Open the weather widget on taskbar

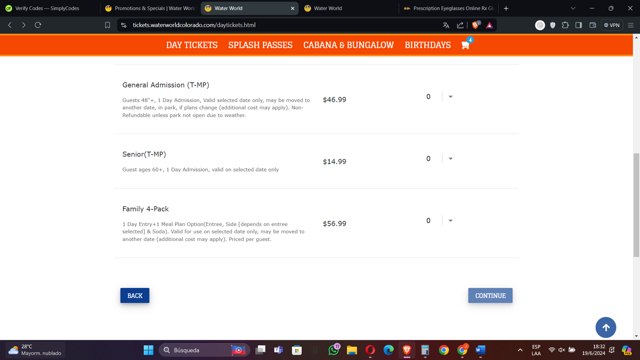point(35,350)
